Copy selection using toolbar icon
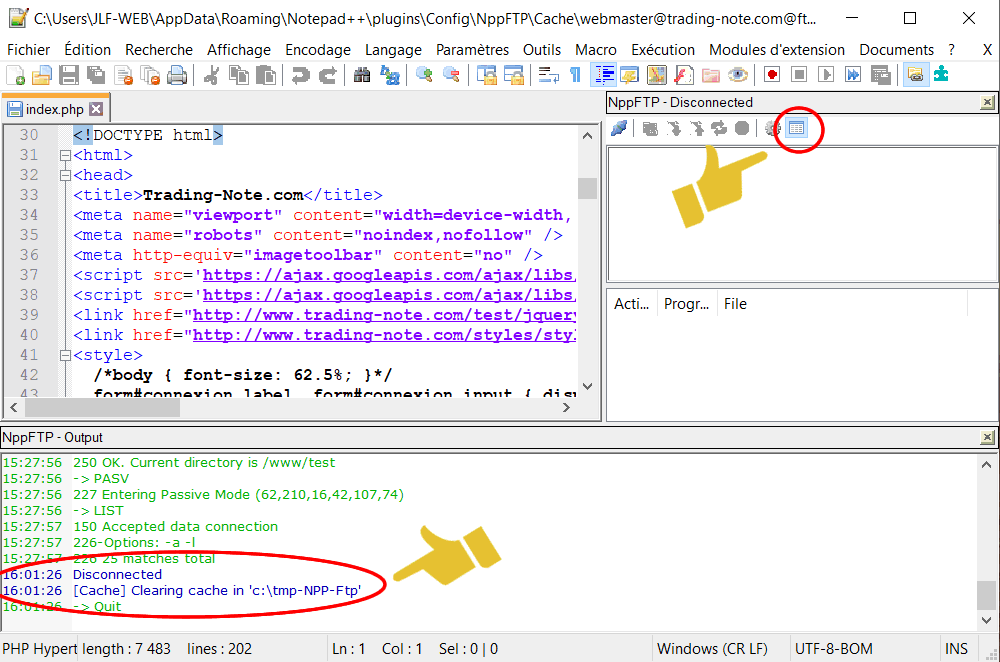The height and width of the screenshot is (662, 1000). [239, 75]
